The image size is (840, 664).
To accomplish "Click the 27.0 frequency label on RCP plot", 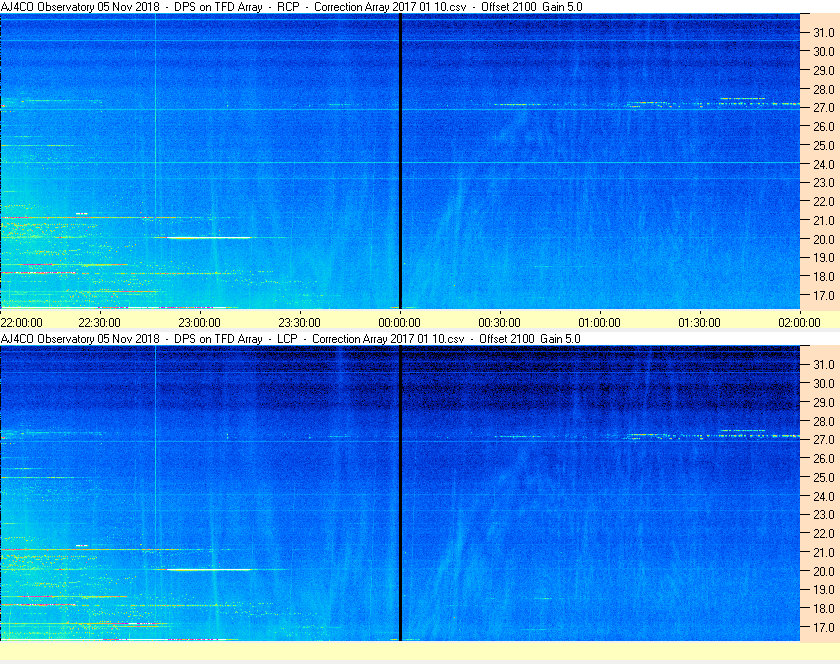I will 824,108.
